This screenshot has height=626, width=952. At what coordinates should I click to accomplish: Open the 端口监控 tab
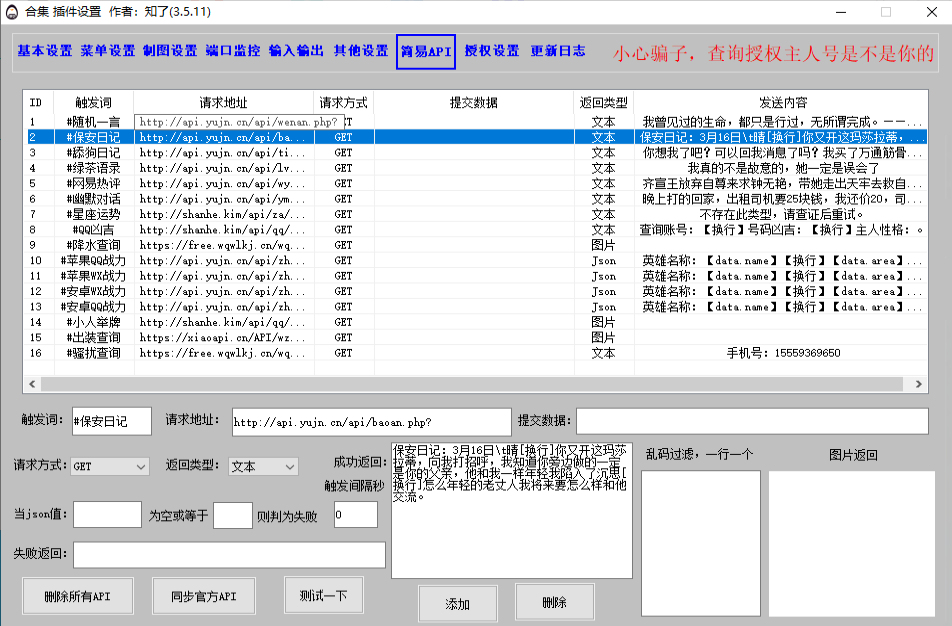(233, 51)
